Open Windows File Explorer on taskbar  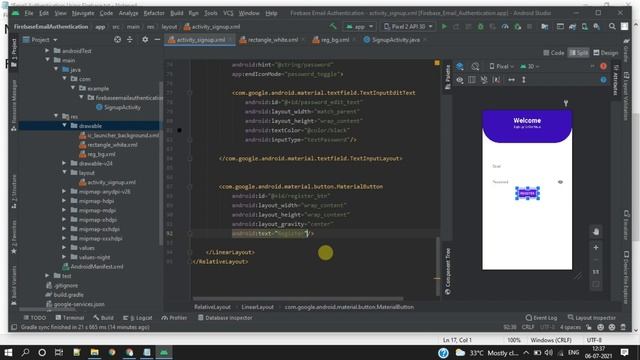94,352
